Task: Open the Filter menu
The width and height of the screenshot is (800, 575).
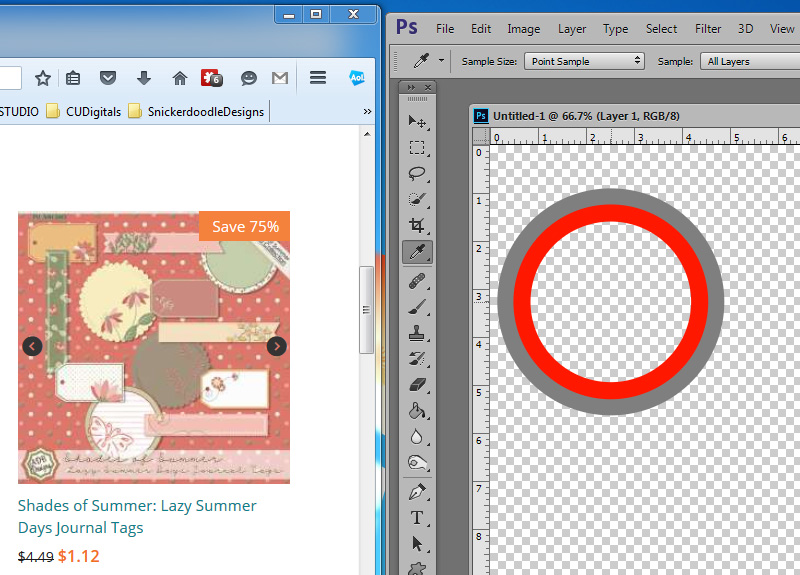Action: (x=708, y=29)
